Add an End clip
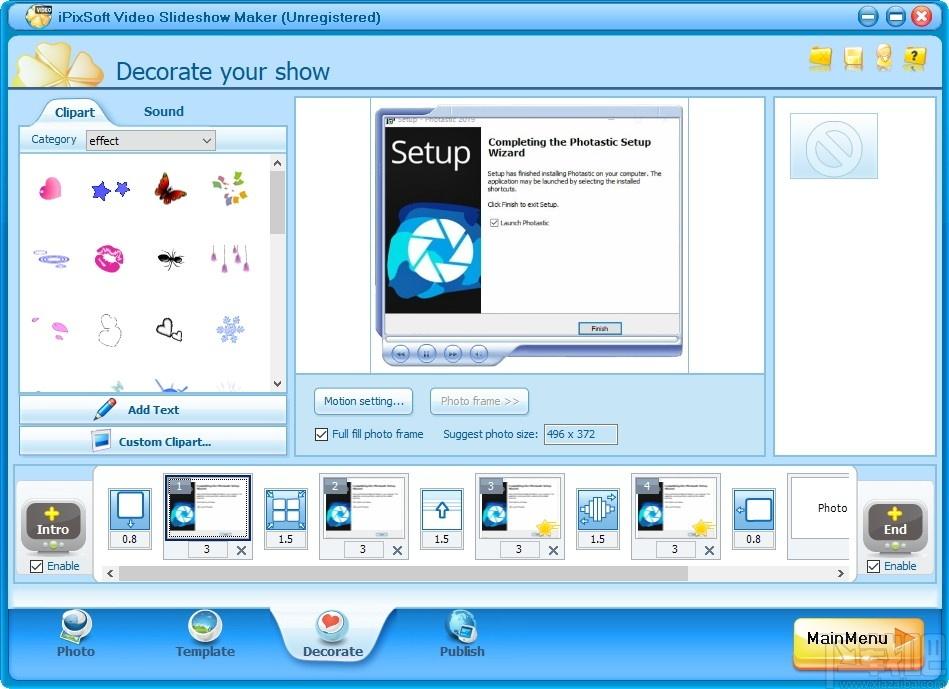 895,525
